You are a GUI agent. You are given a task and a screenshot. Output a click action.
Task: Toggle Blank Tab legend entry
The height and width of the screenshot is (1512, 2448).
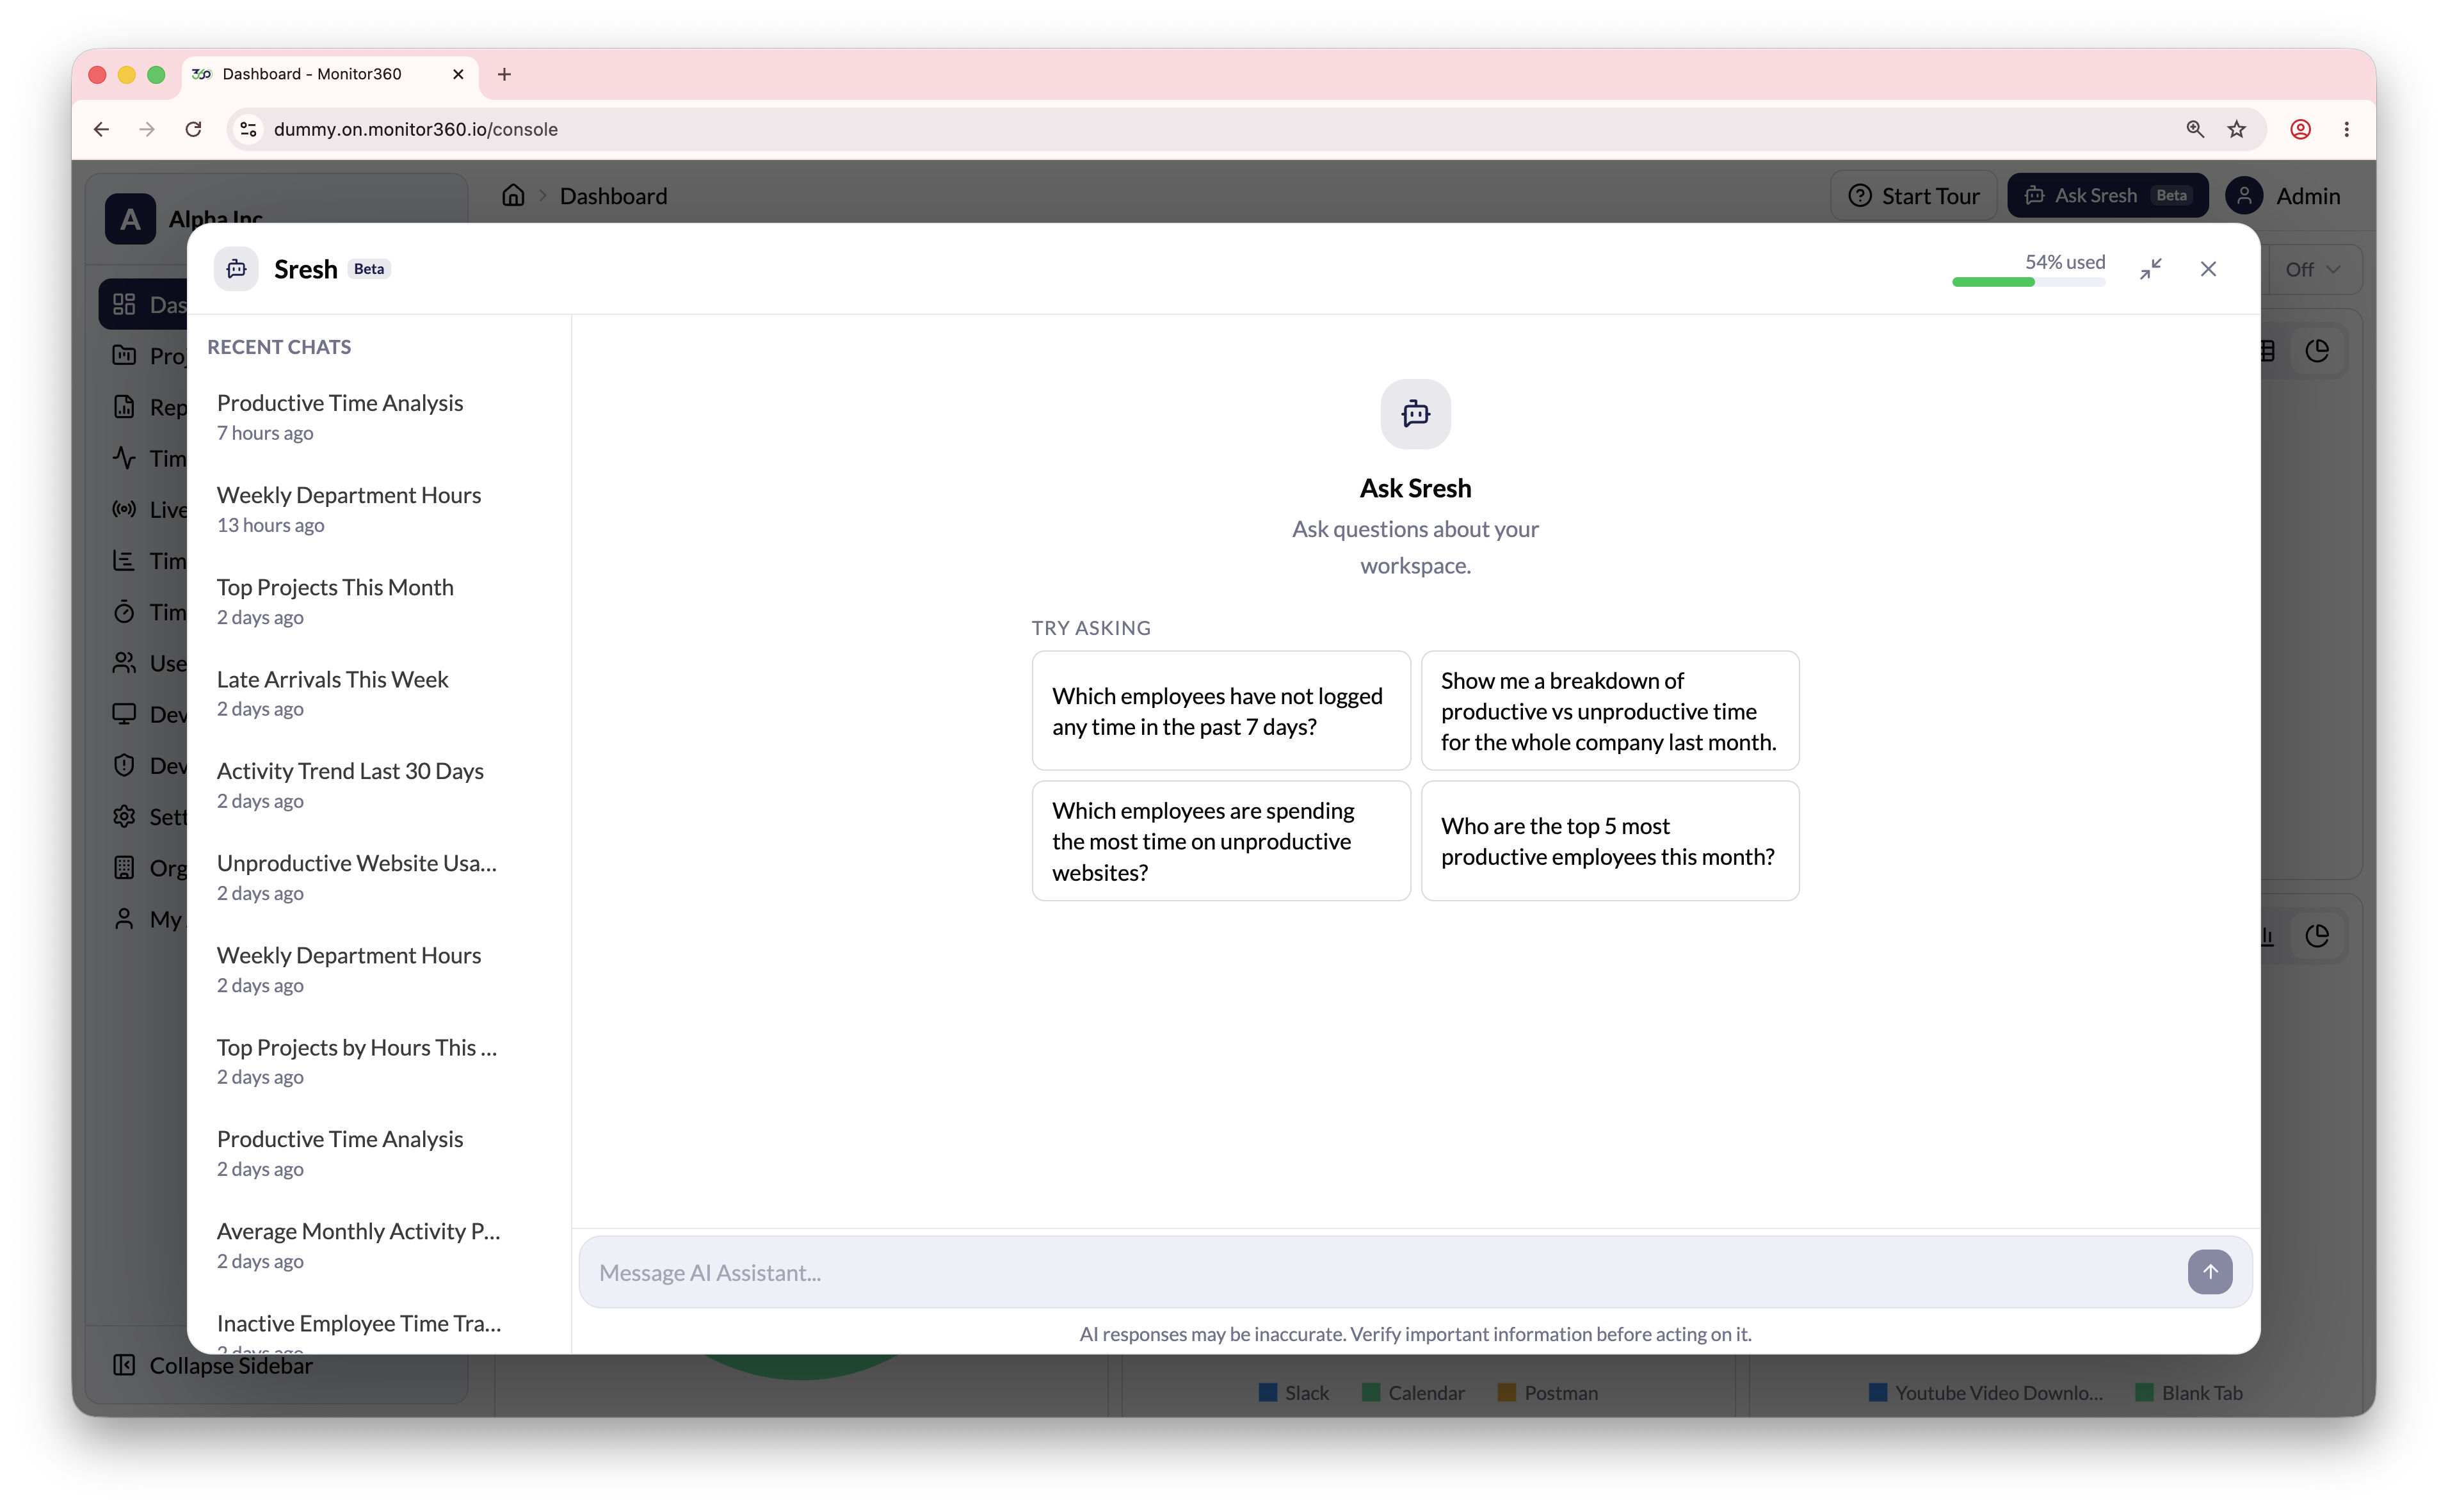coord(2189,1392)
